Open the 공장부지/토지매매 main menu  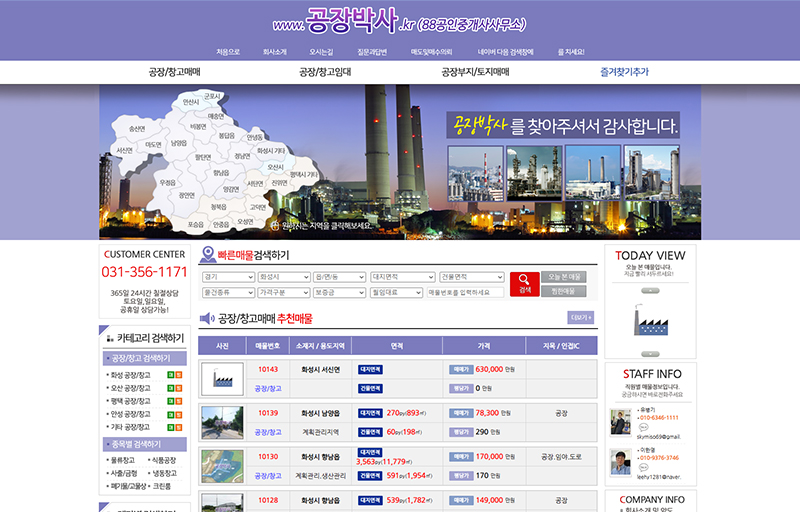475,72
